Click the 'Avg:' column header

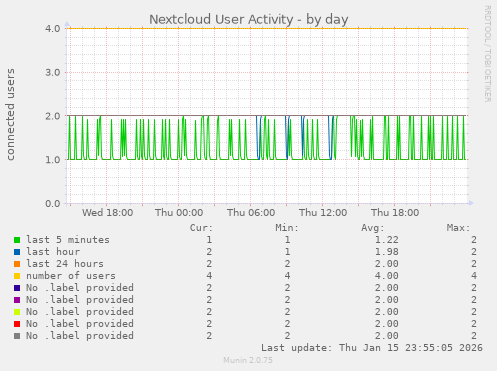coord(373,228)
